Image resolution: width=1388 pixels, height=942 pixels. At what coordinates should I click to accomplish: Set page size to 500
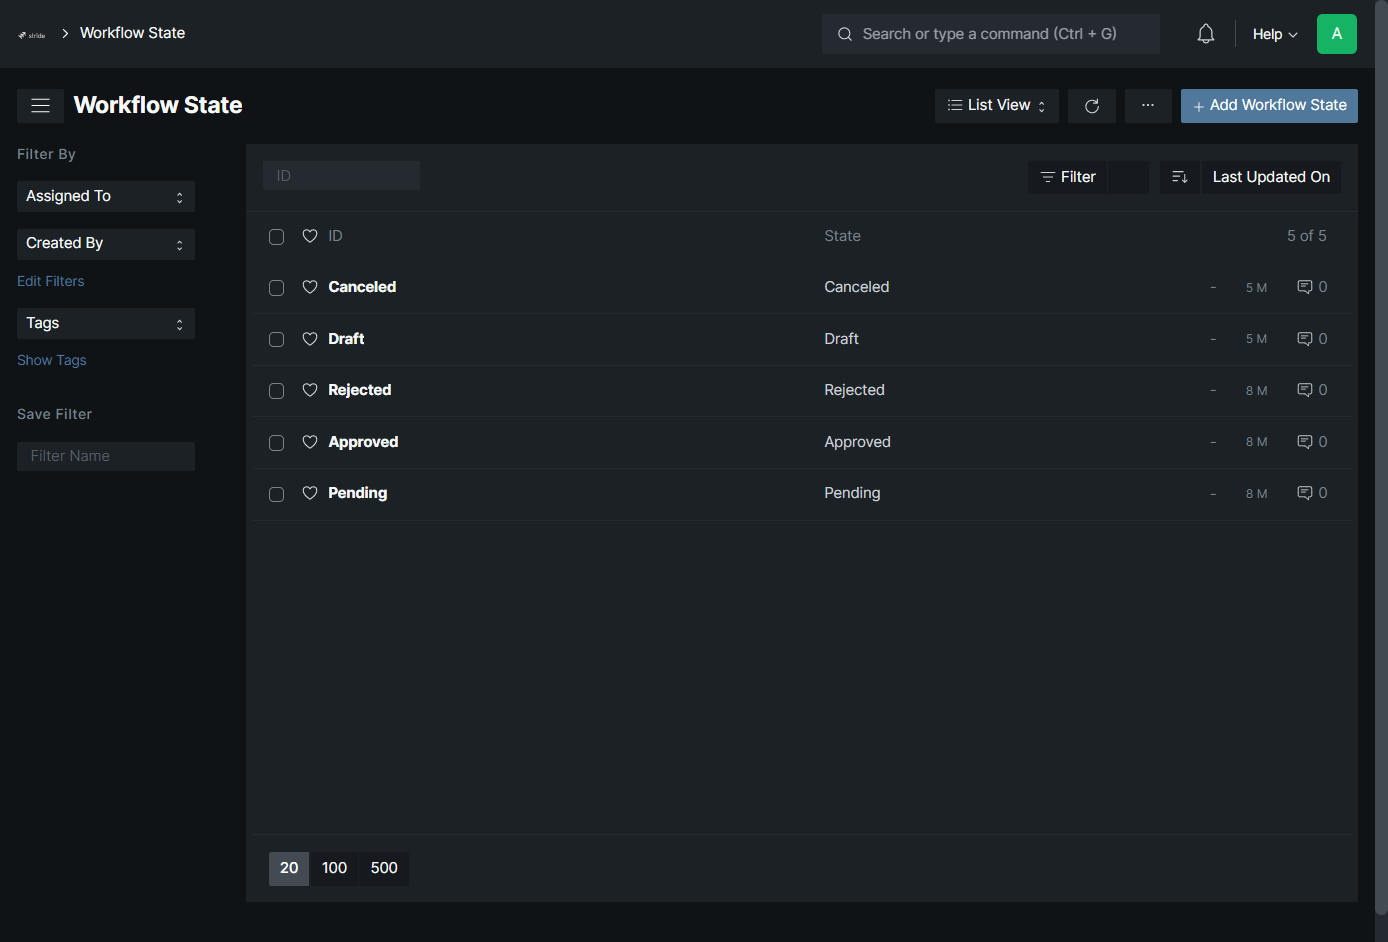(384, 868)
